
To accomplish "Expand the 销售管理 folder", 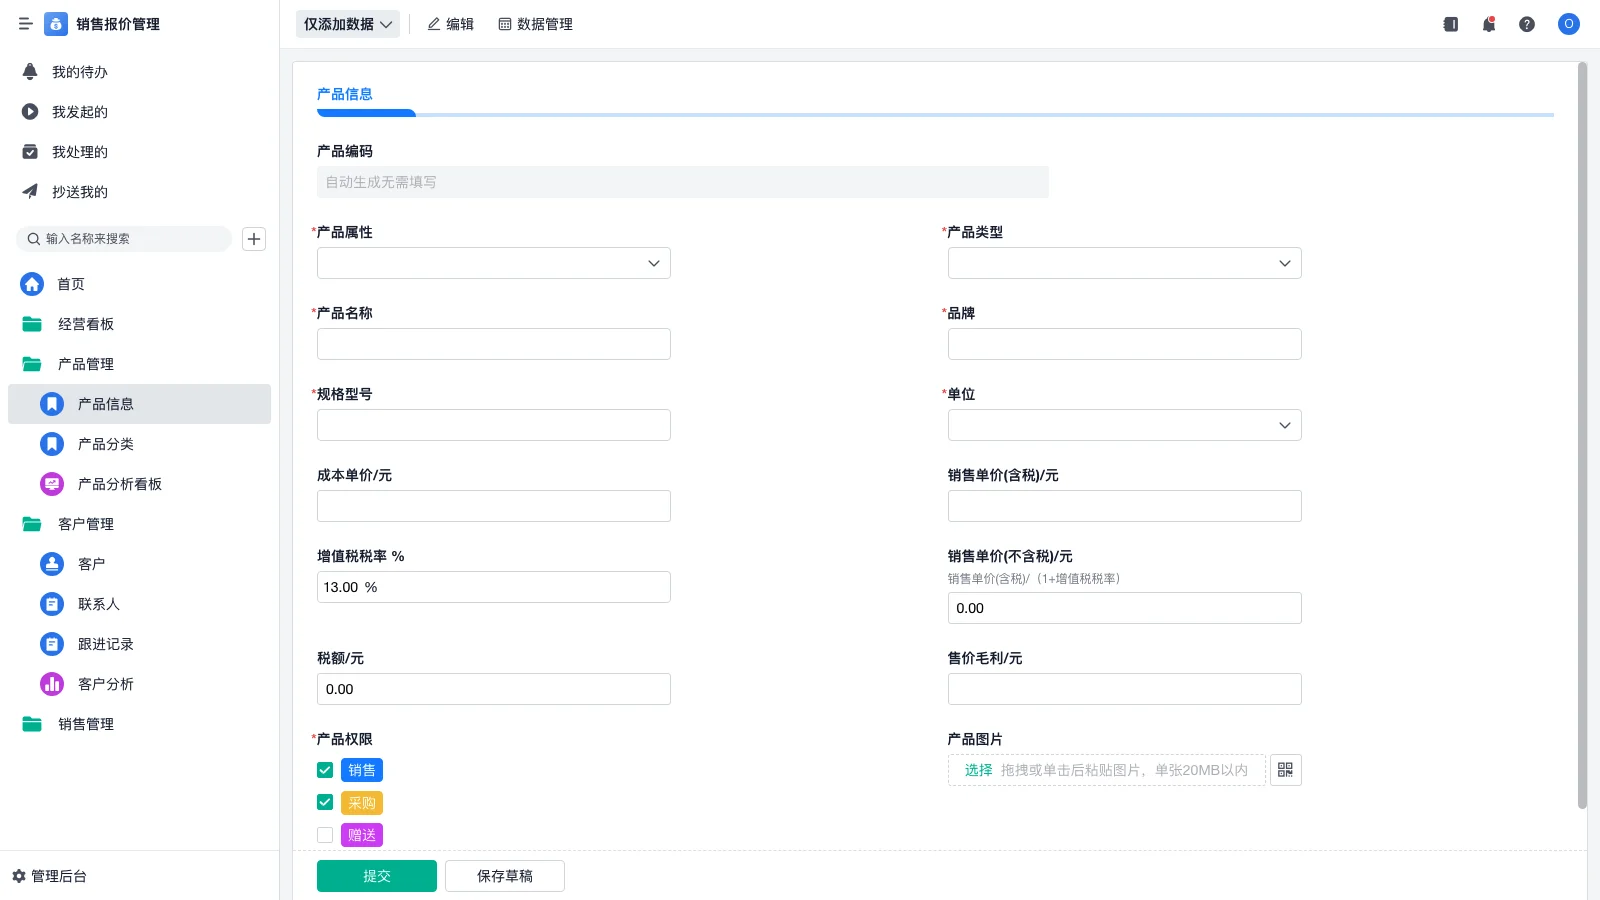I will pyautogui.click(x=139, y=724).
